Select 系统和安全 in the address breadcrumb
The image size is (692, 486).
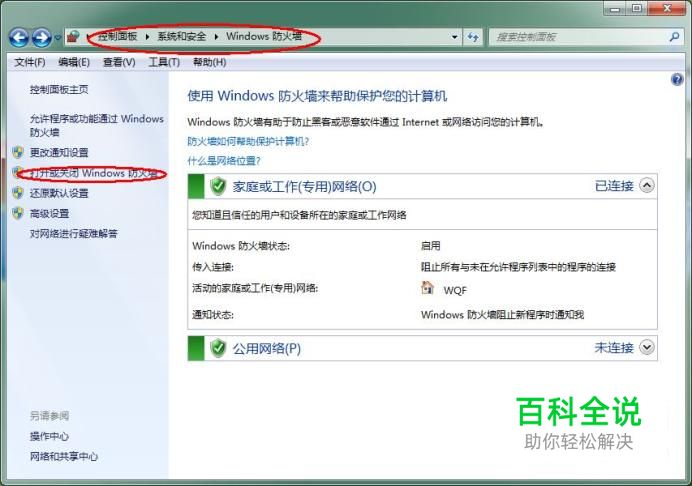[182, 36]
